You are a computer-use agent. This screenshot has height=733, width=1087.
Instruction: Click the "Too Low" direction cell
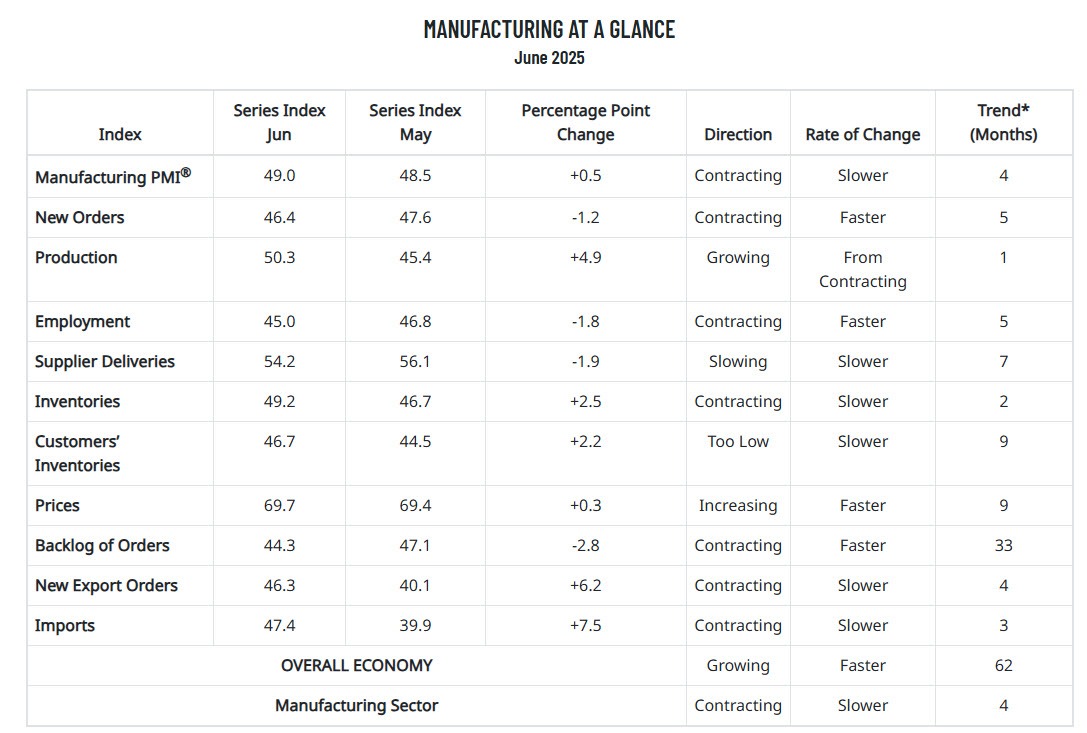coord(737,441)
